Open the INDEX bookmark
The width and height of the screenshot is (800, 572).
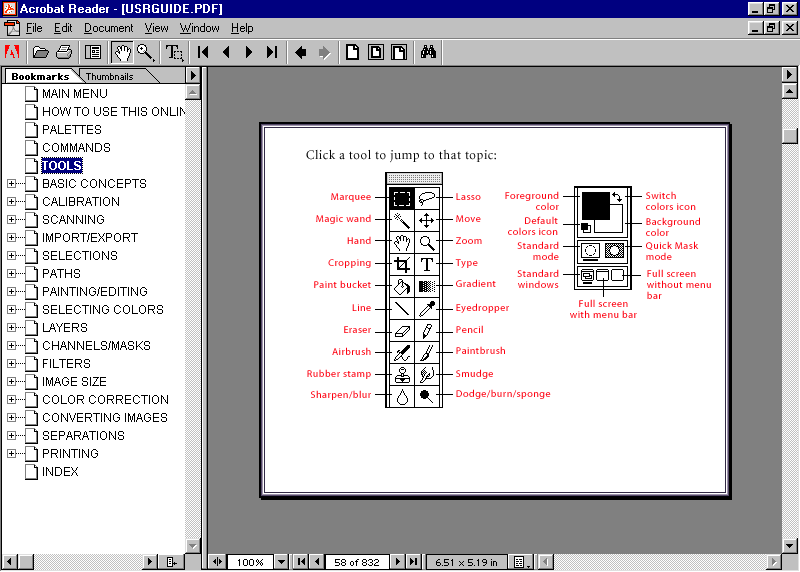click(x=60, y=471)
